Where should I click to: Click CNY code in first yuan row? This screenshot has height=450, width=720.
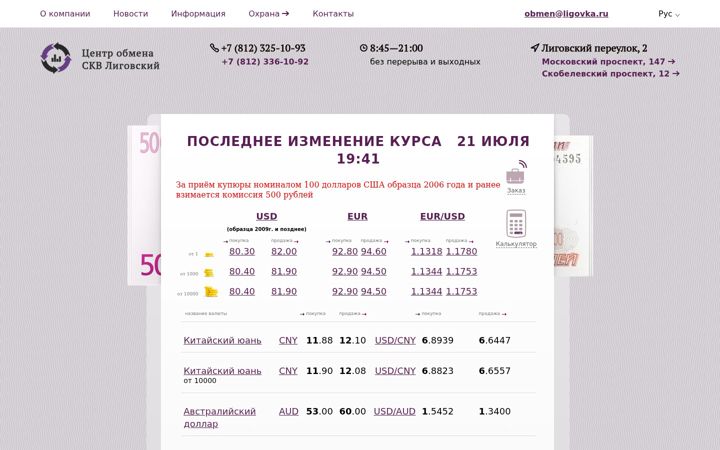[x=288, y=341]
